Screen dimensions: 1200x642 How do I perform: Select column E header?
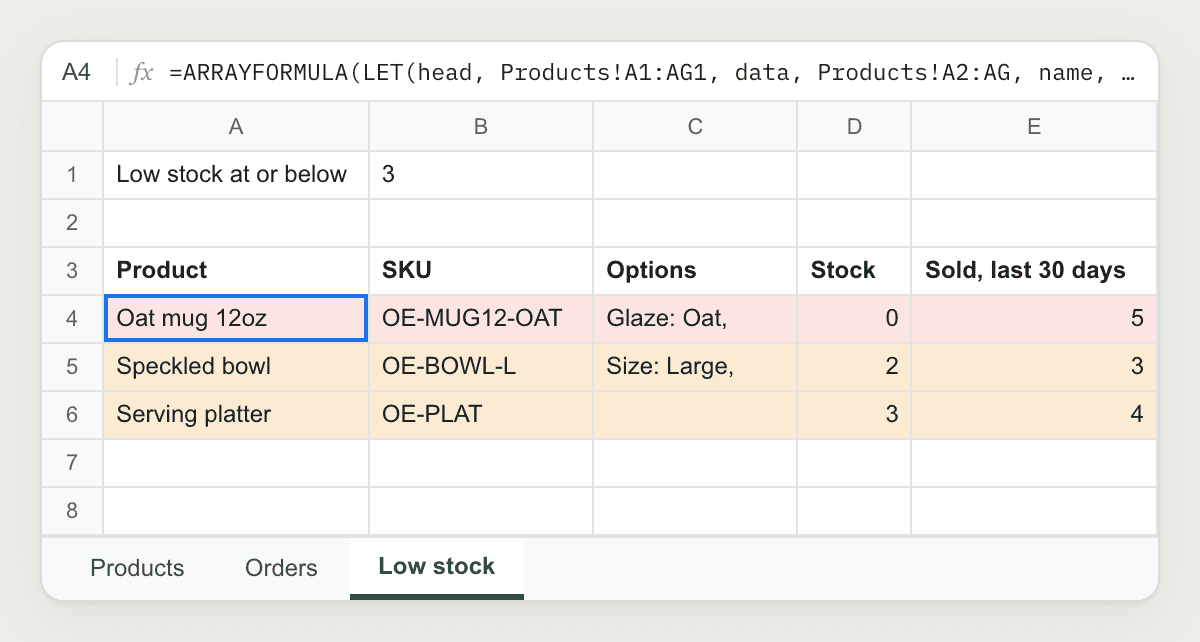(x=1034, y=126)
